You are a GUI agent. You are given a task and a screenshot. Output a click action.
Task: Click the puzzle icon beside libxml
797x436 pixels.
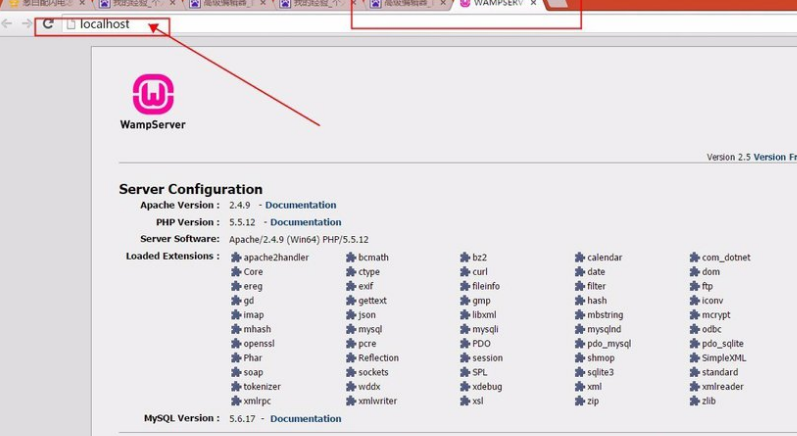click(x=465, y=315)
